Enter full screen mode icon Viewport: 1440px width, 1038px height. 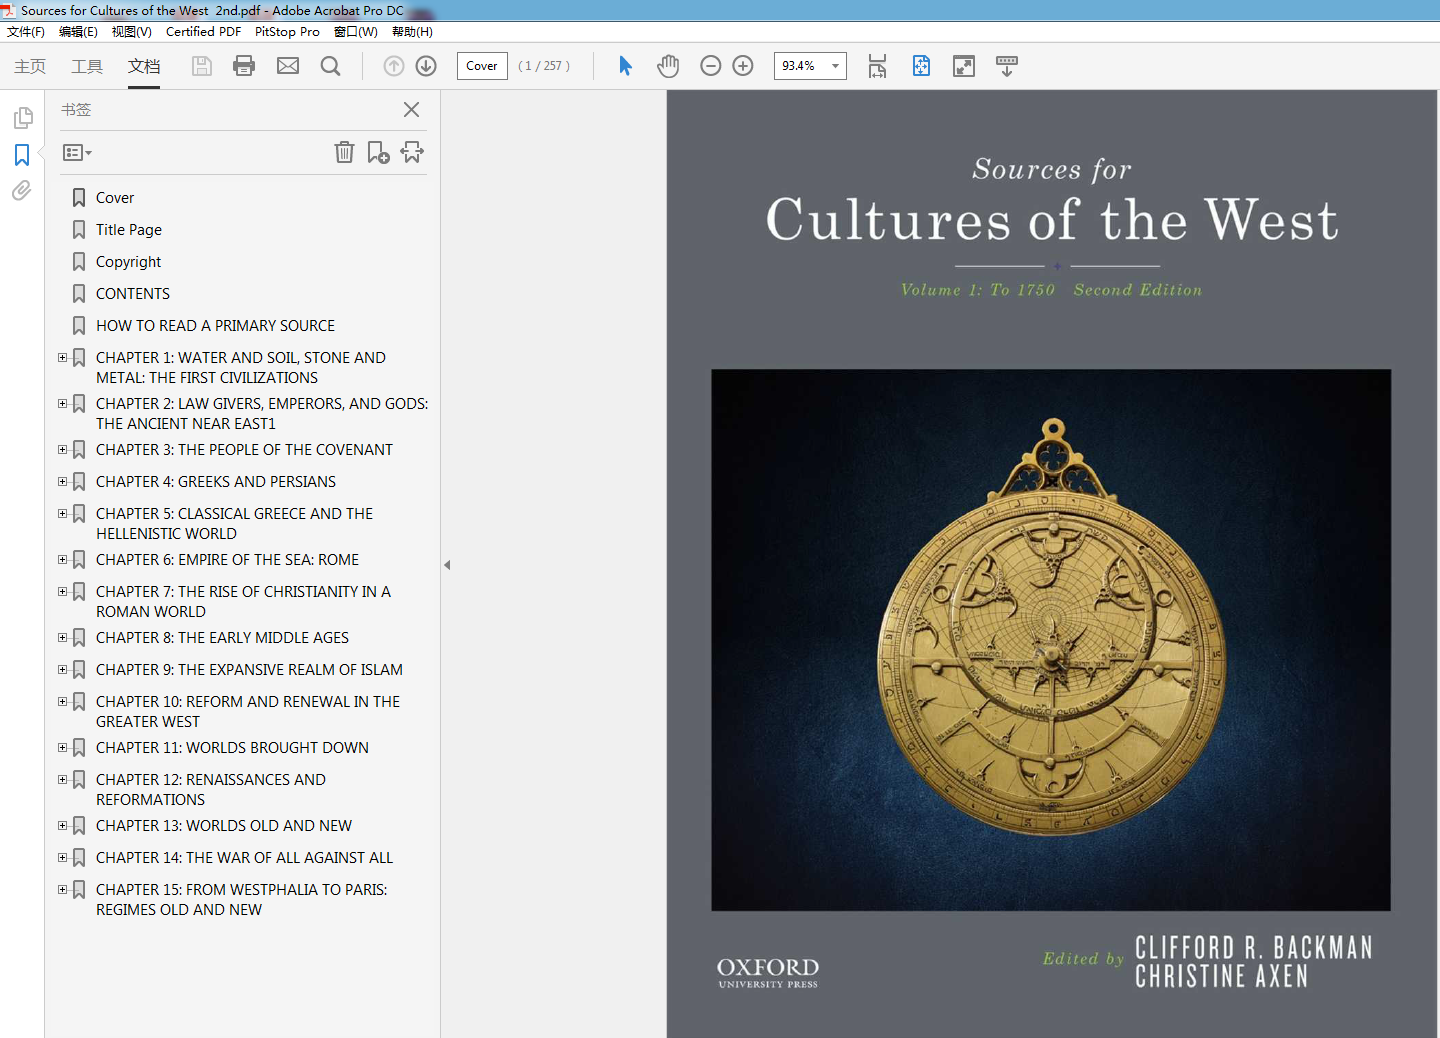tap(964, 66)
